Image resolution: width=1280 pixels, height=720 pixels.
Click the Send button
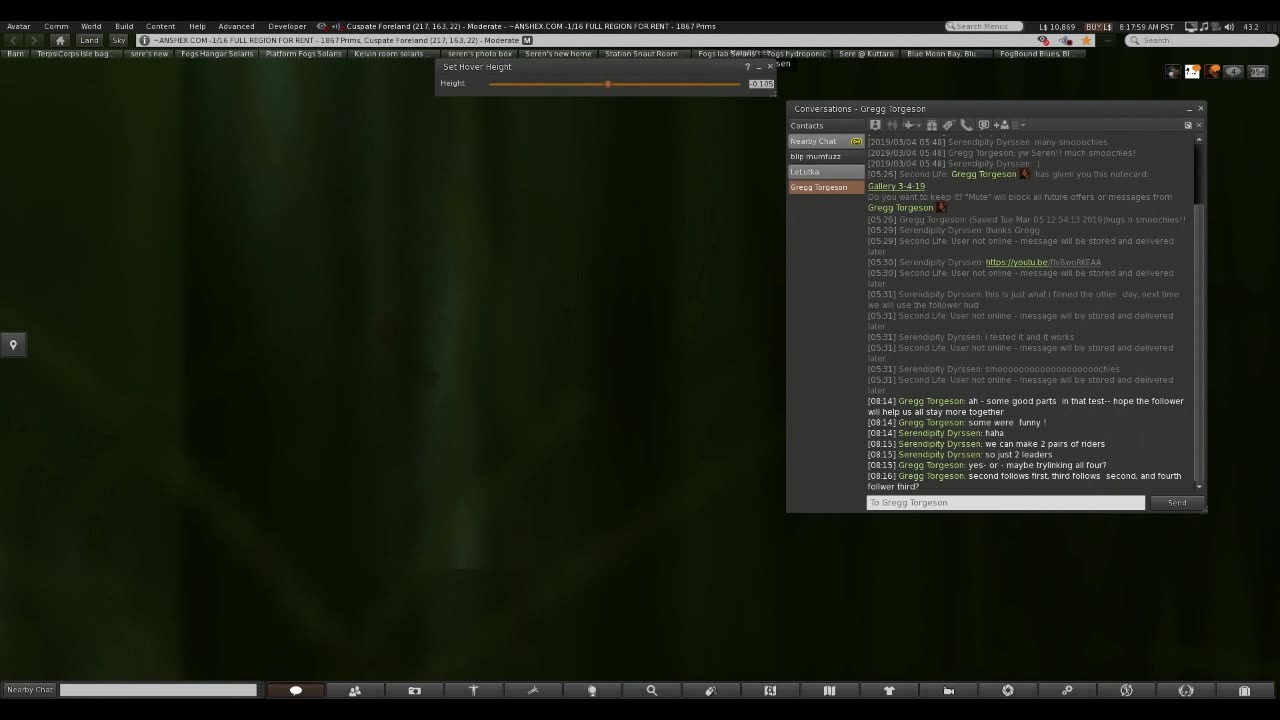[x=1177, y=503]
